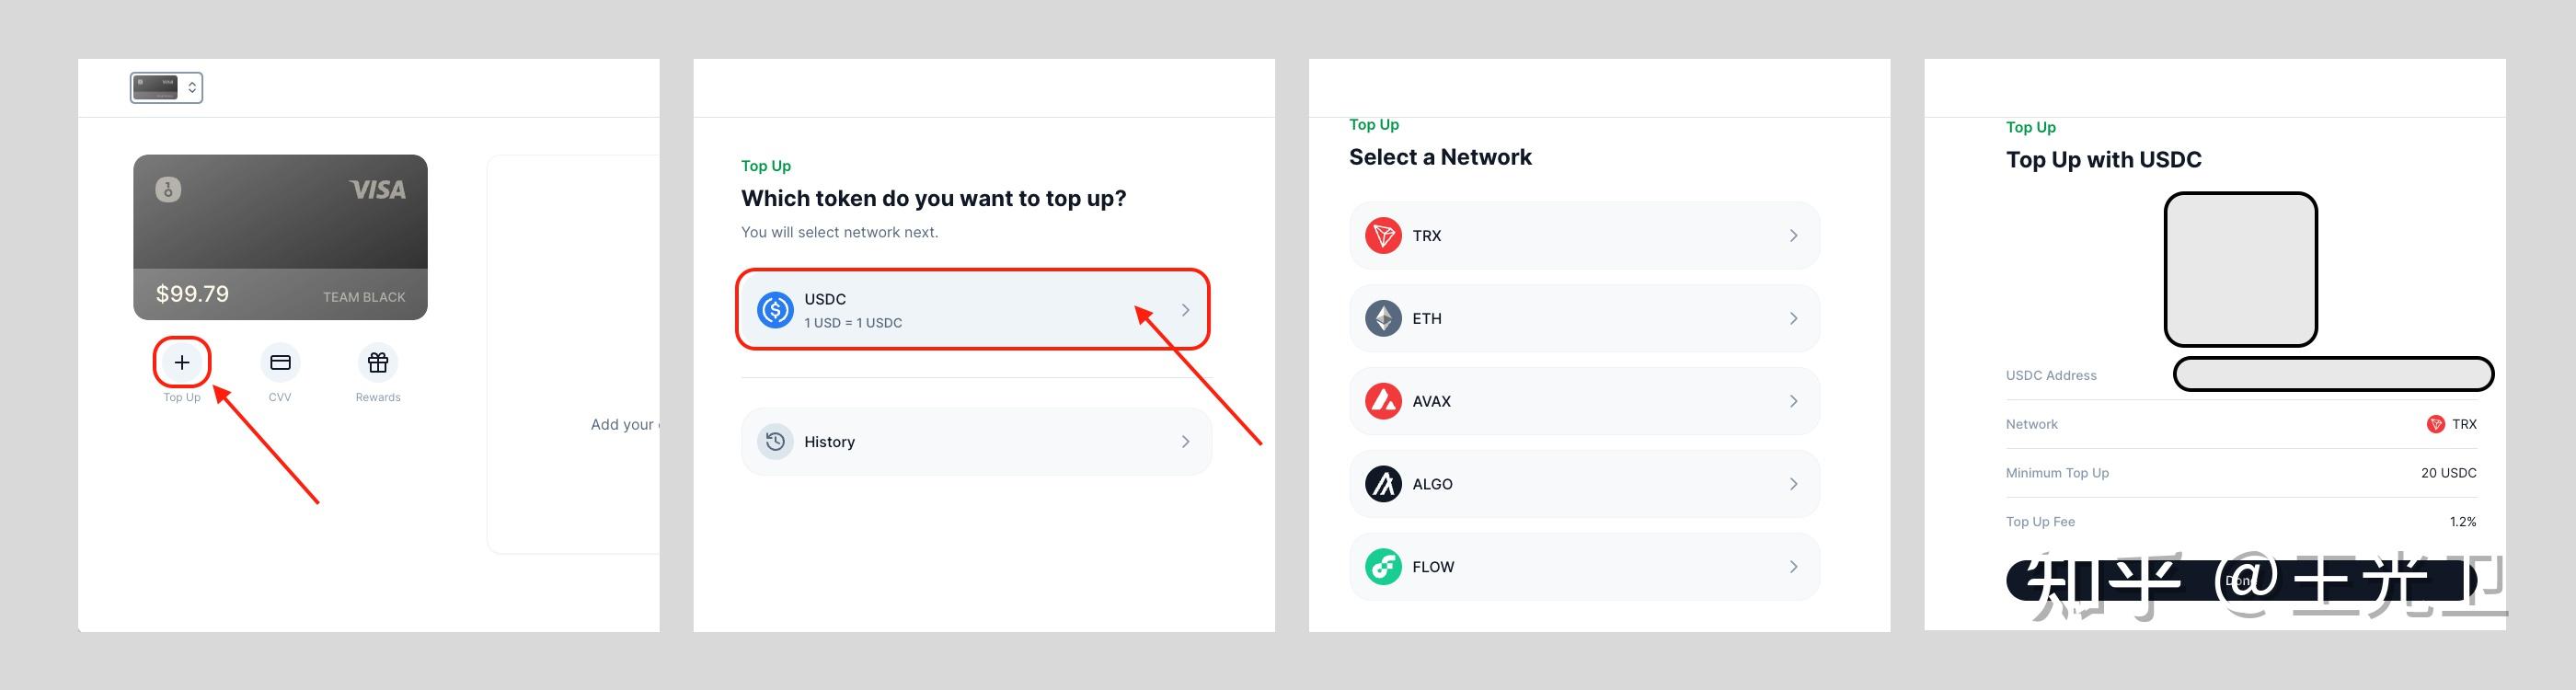The height and width of the screenshot is (690, 2576).
Task: Open the CVV card icon
Action: [280, 362]
